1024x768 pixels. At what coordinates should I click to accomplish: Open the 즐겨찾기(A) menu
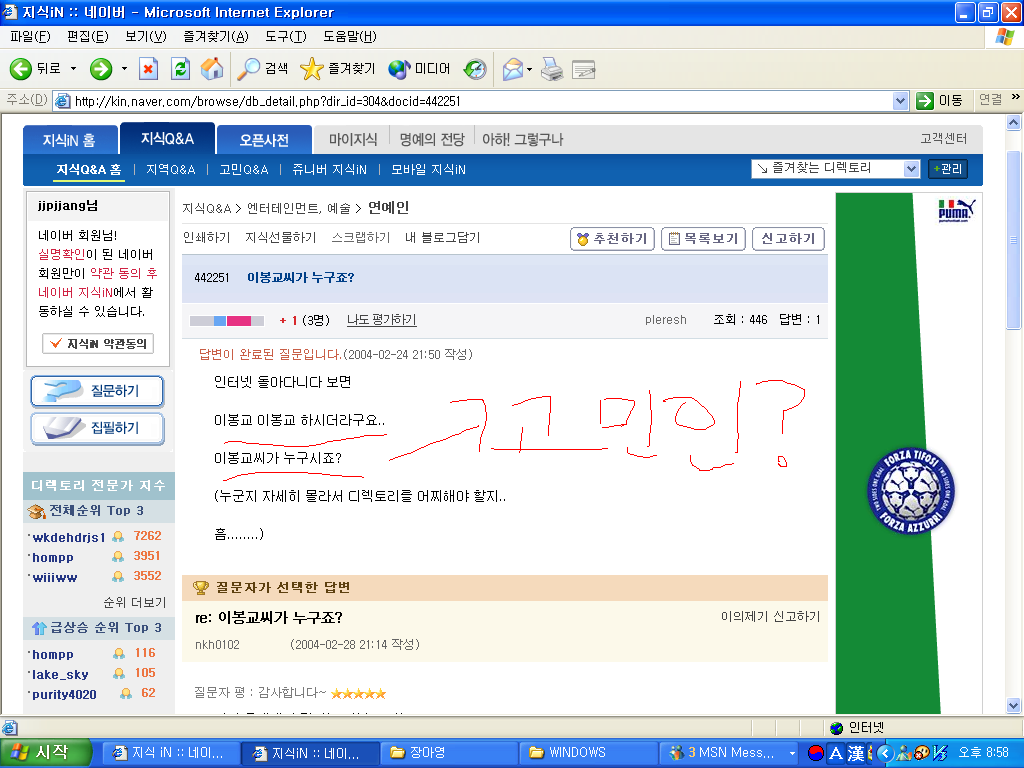[x=216, y=37]
